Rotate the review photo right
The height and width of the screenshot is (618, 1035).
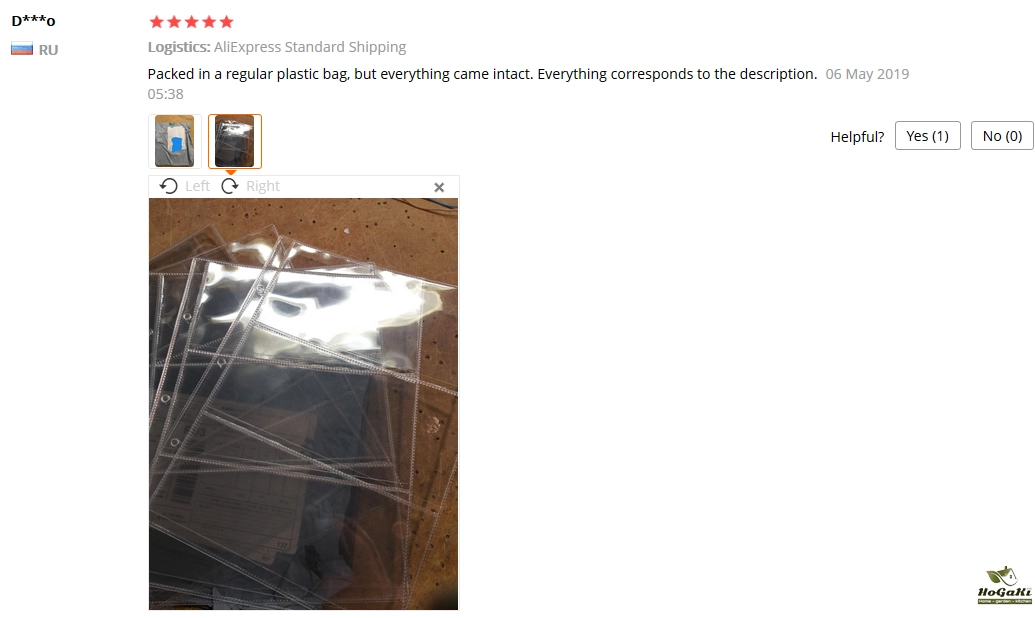(x=250, y=186)
